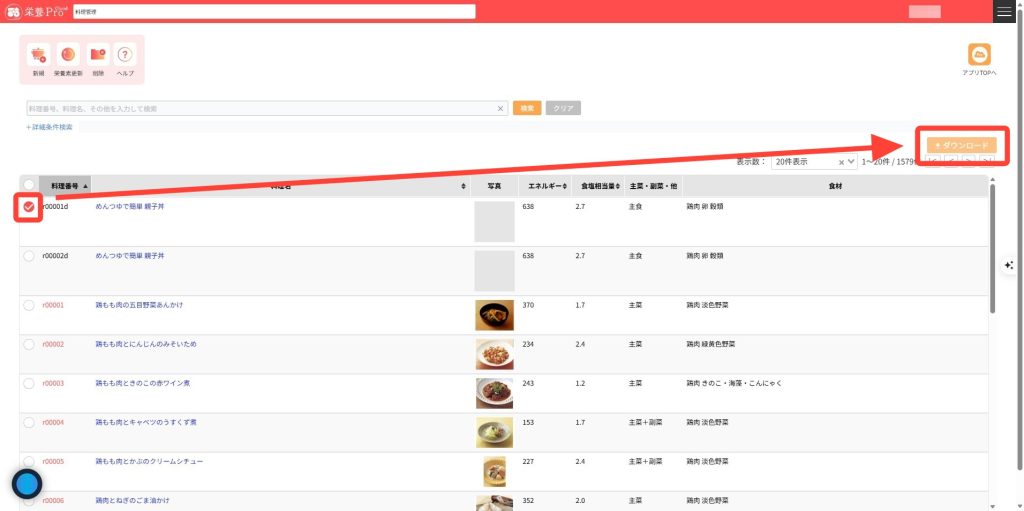Click the 新規 (new recipe) icon

point(38,56)
